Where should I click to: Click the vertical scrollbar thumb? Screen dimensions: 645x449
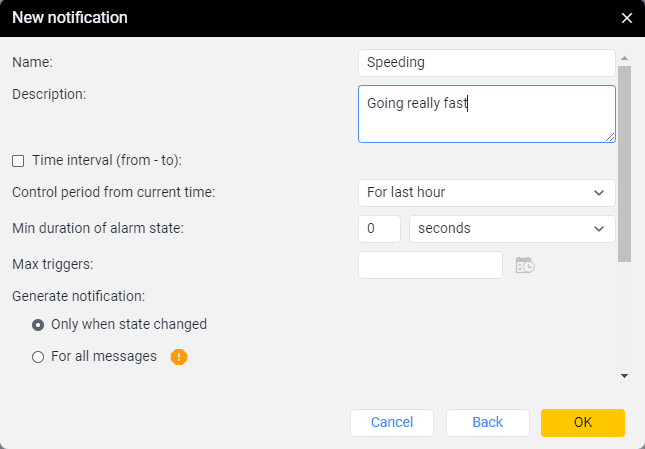624,160
